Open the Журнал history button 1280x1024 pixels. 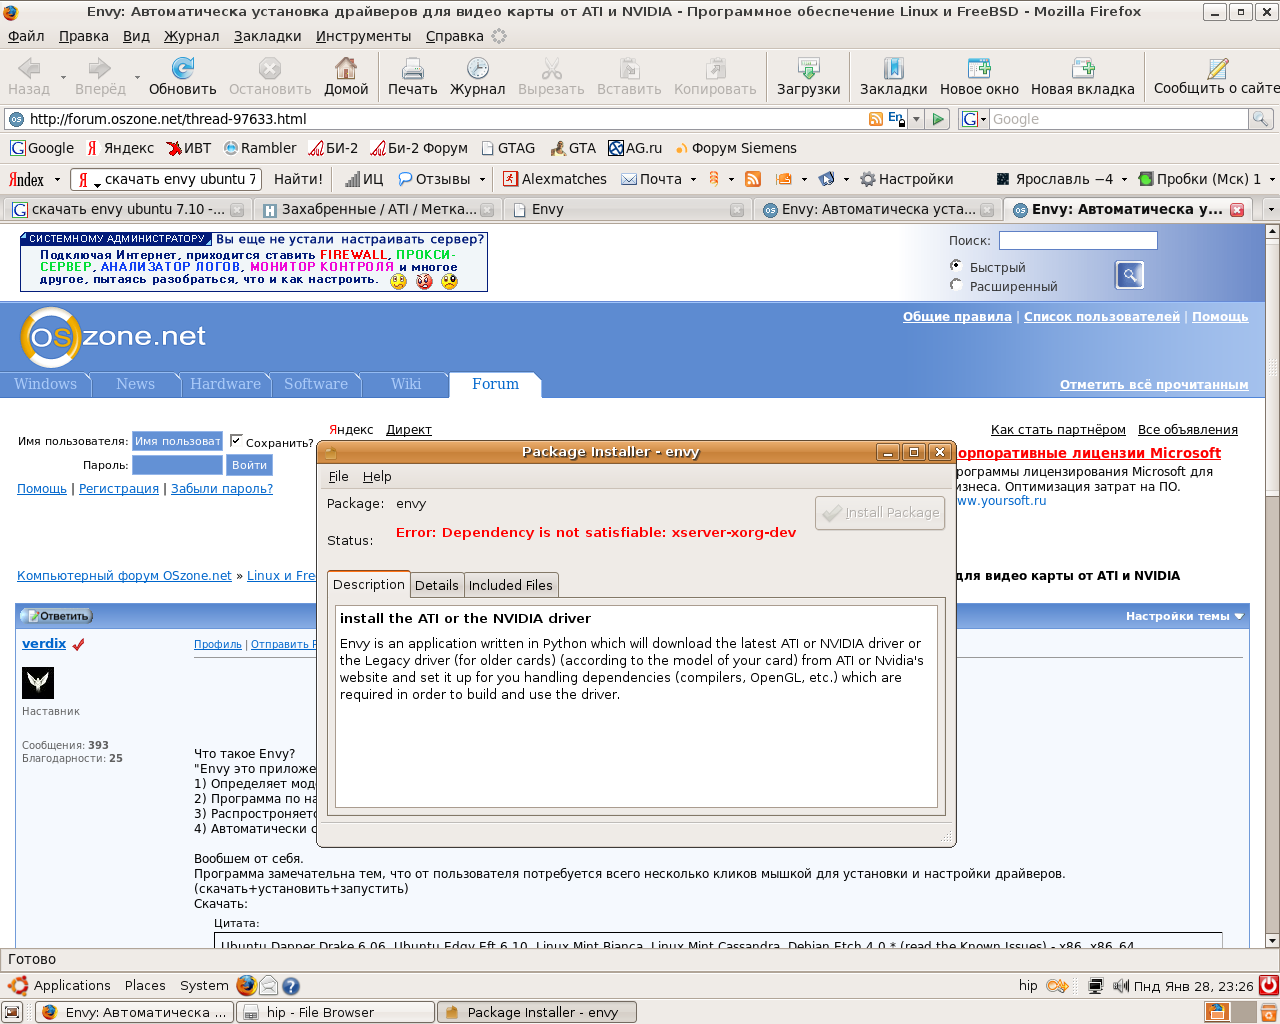477,76
